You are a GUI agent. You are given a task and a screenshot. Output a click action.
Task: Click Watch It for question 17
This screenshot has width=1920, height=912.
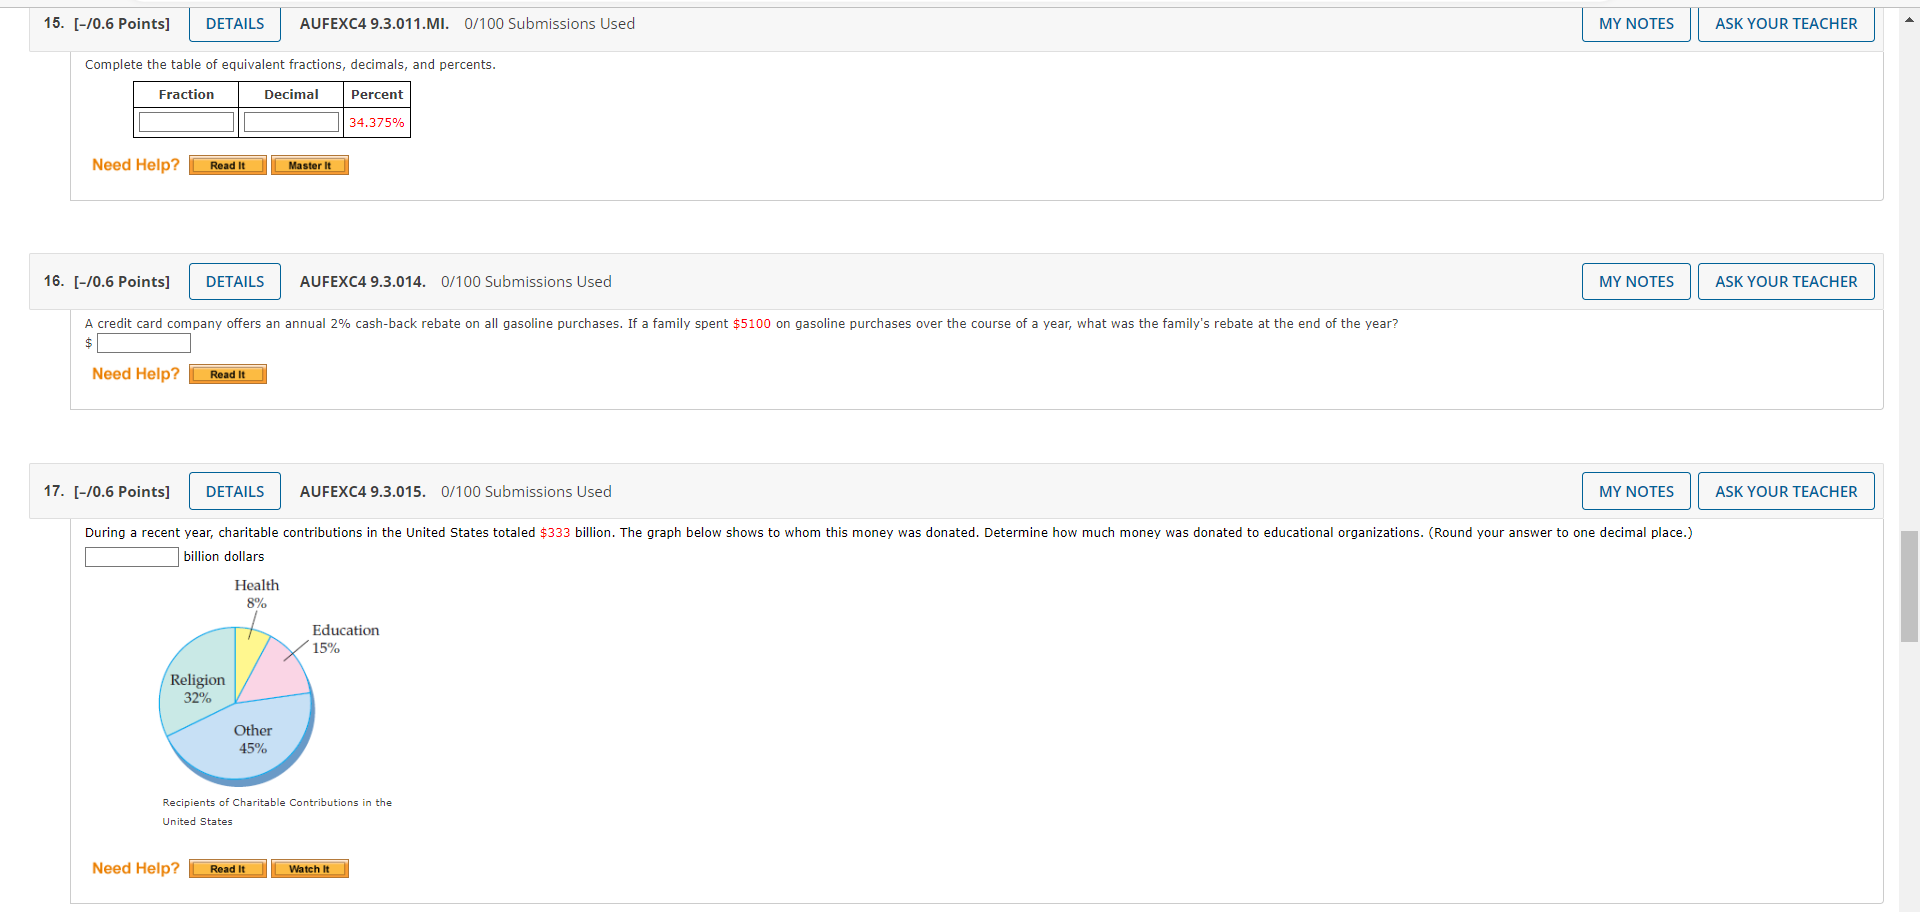310,869
